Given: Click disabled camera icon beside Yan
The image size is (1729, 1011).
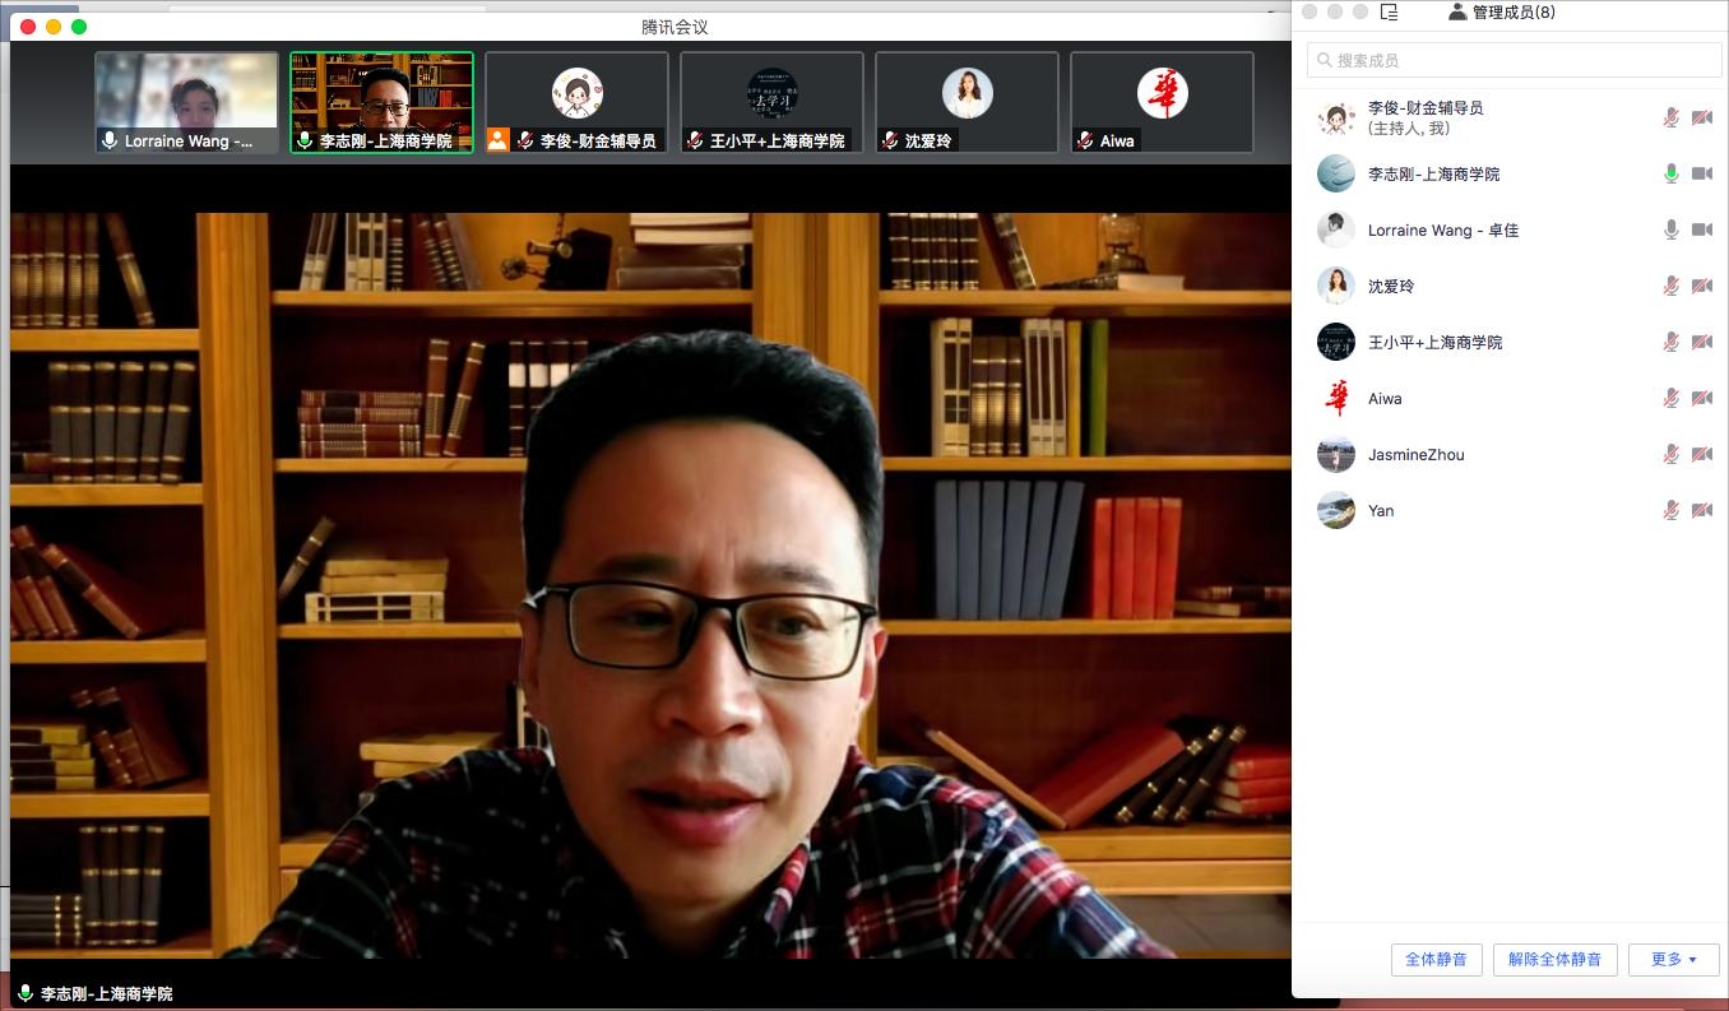Looking at the screenshot, I should 1702,511.
